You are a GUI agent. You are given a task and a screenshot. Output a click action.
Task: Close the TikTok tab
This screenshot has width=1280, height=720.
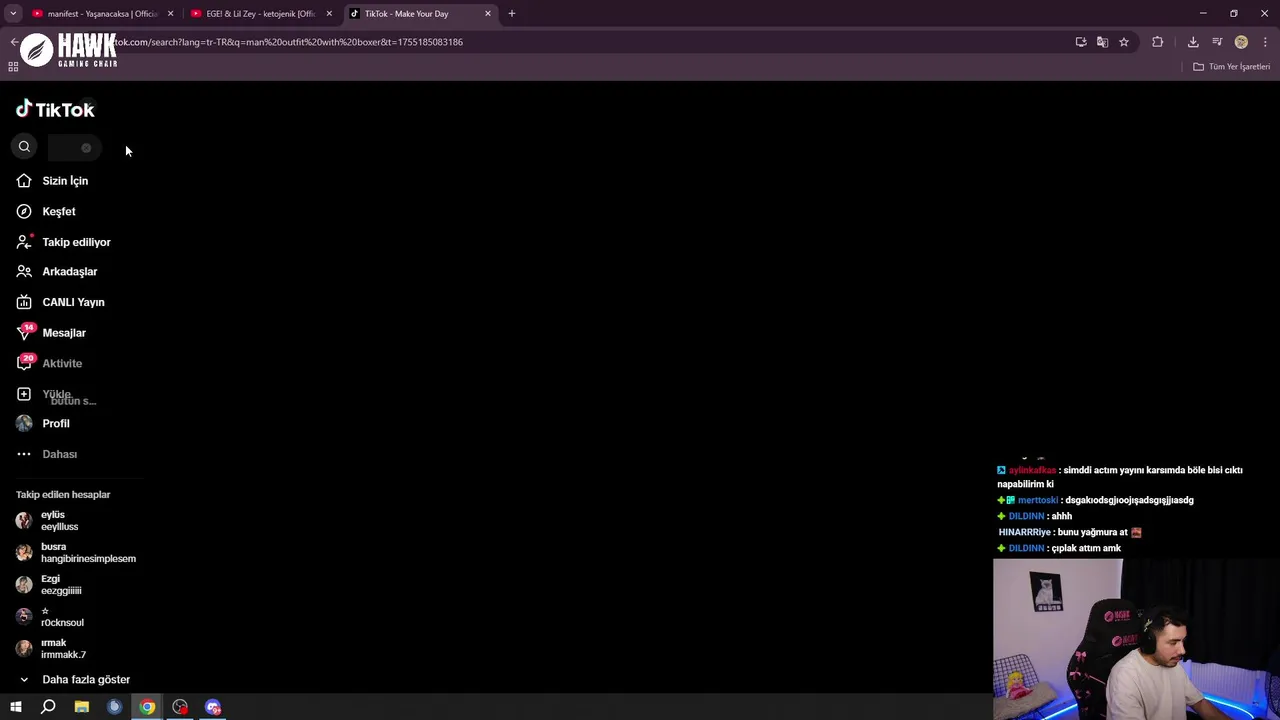pyautogui.click(x=488, y=14)
